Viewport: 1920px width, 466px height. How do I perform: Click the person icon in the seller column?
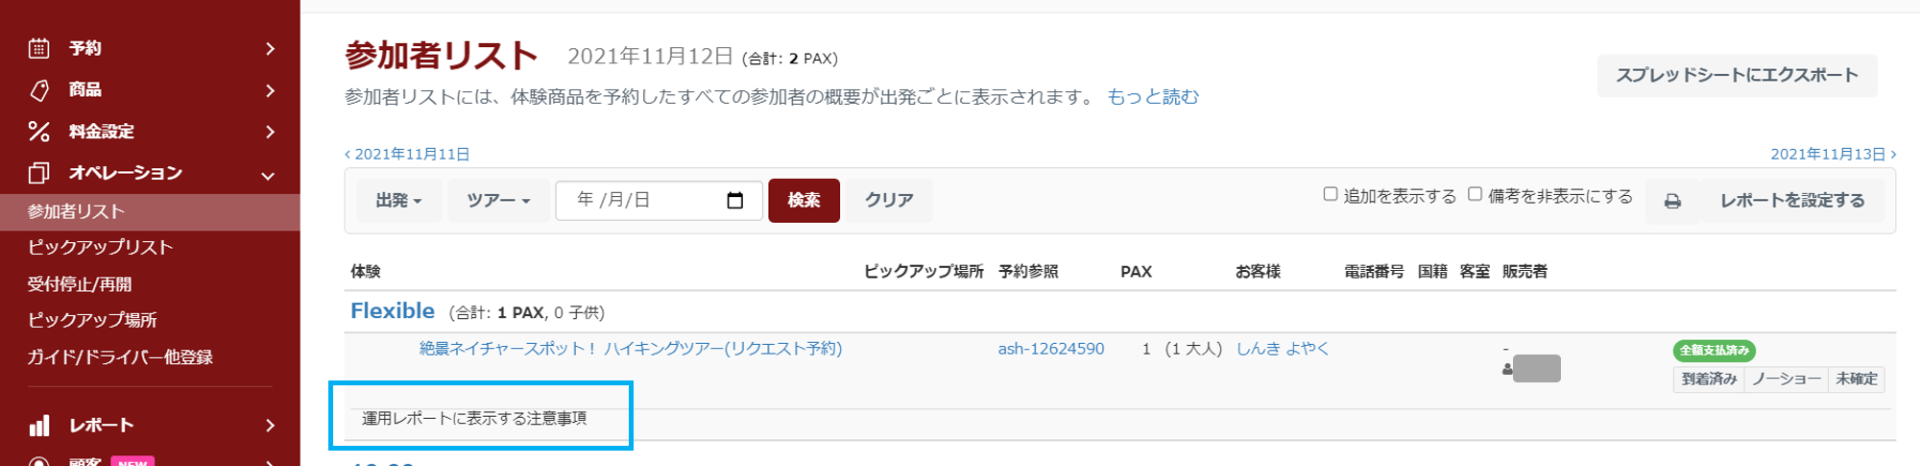click(1507, 369)
